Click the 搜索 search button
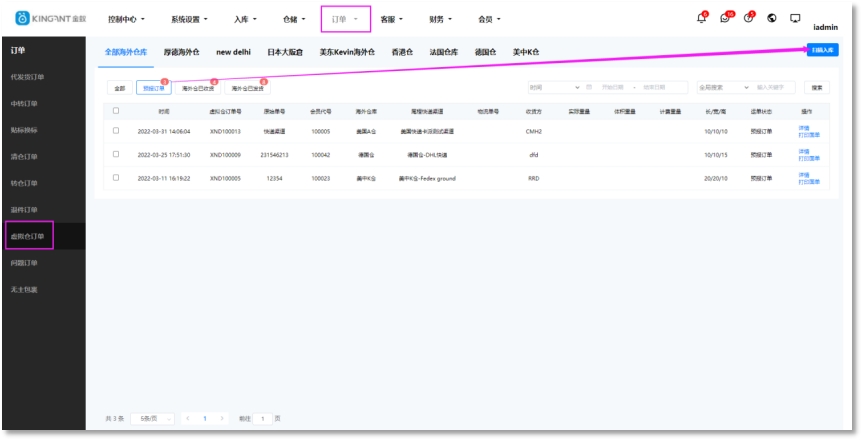Viewport: 862px width, 440px height. (x=817, y=88)
